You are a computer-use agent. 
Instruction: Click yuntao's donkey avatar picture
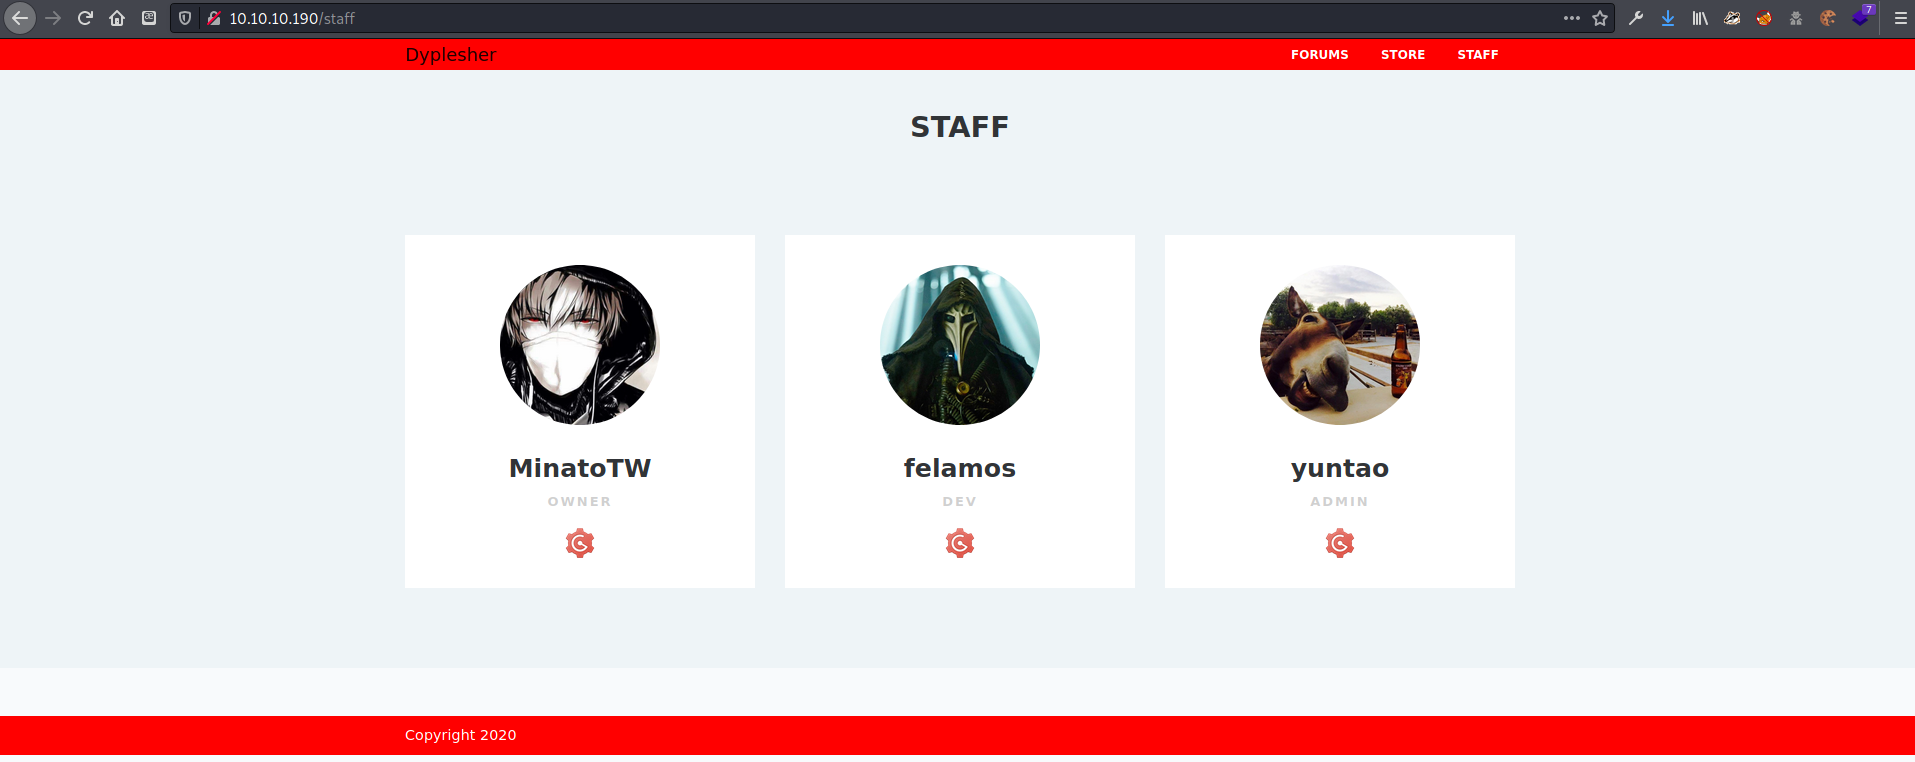coord(1340,345)
